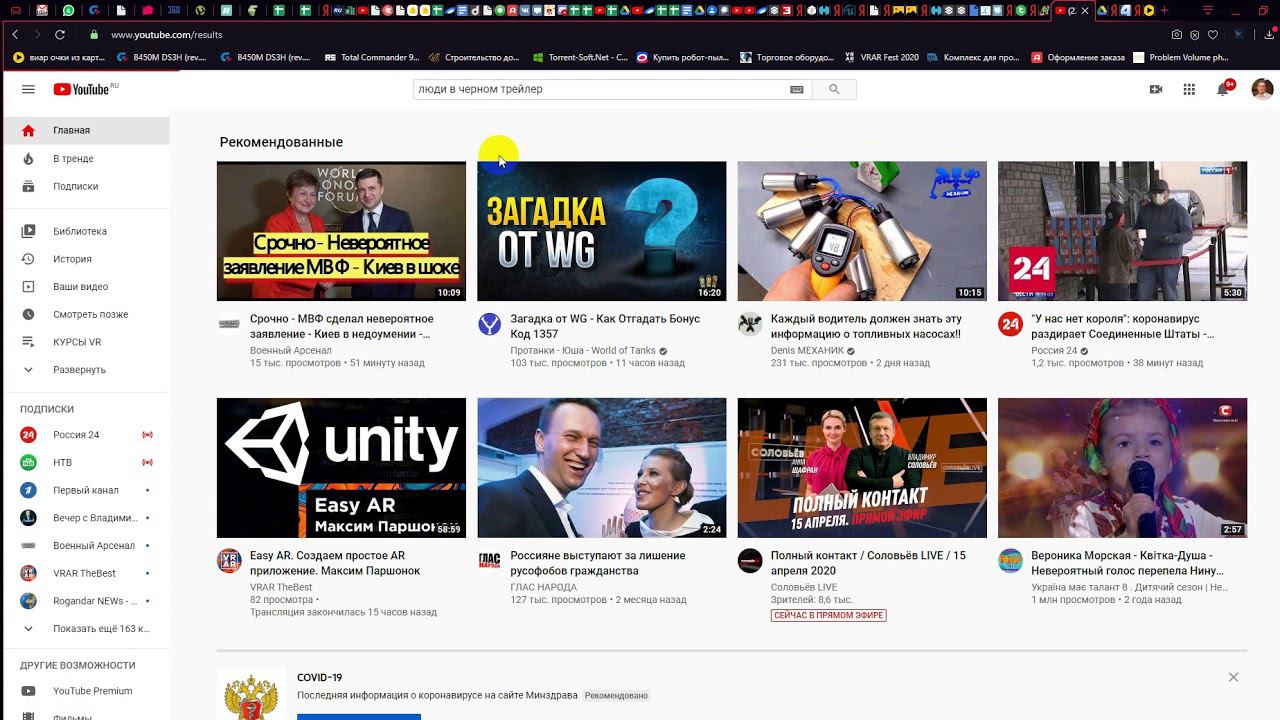
Task: Open Rogandar NEWs subscription
Action: pyautogui.click(x=85, y=601)
